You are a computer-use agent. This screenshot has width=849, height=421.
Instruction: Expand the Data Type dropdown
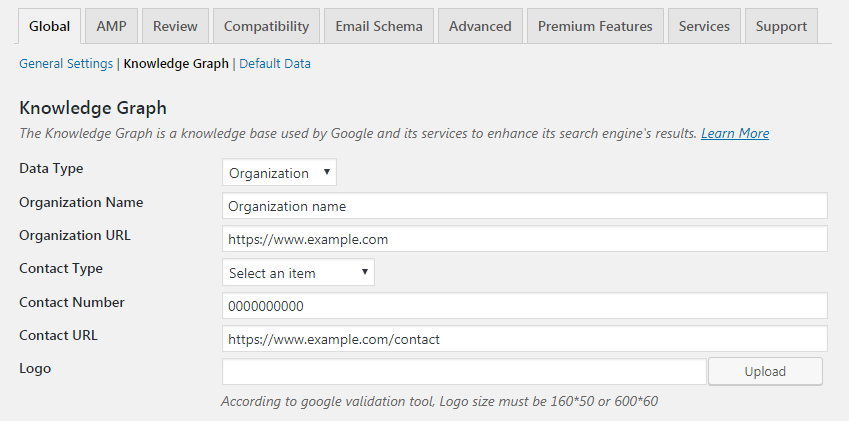tap(279, 173)
